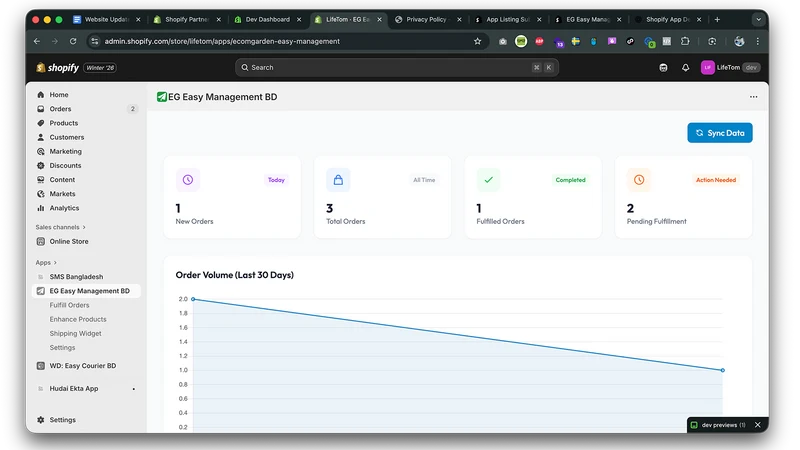Open the app's three-dot more menu

pyautogui.click(x=754, y=97)
